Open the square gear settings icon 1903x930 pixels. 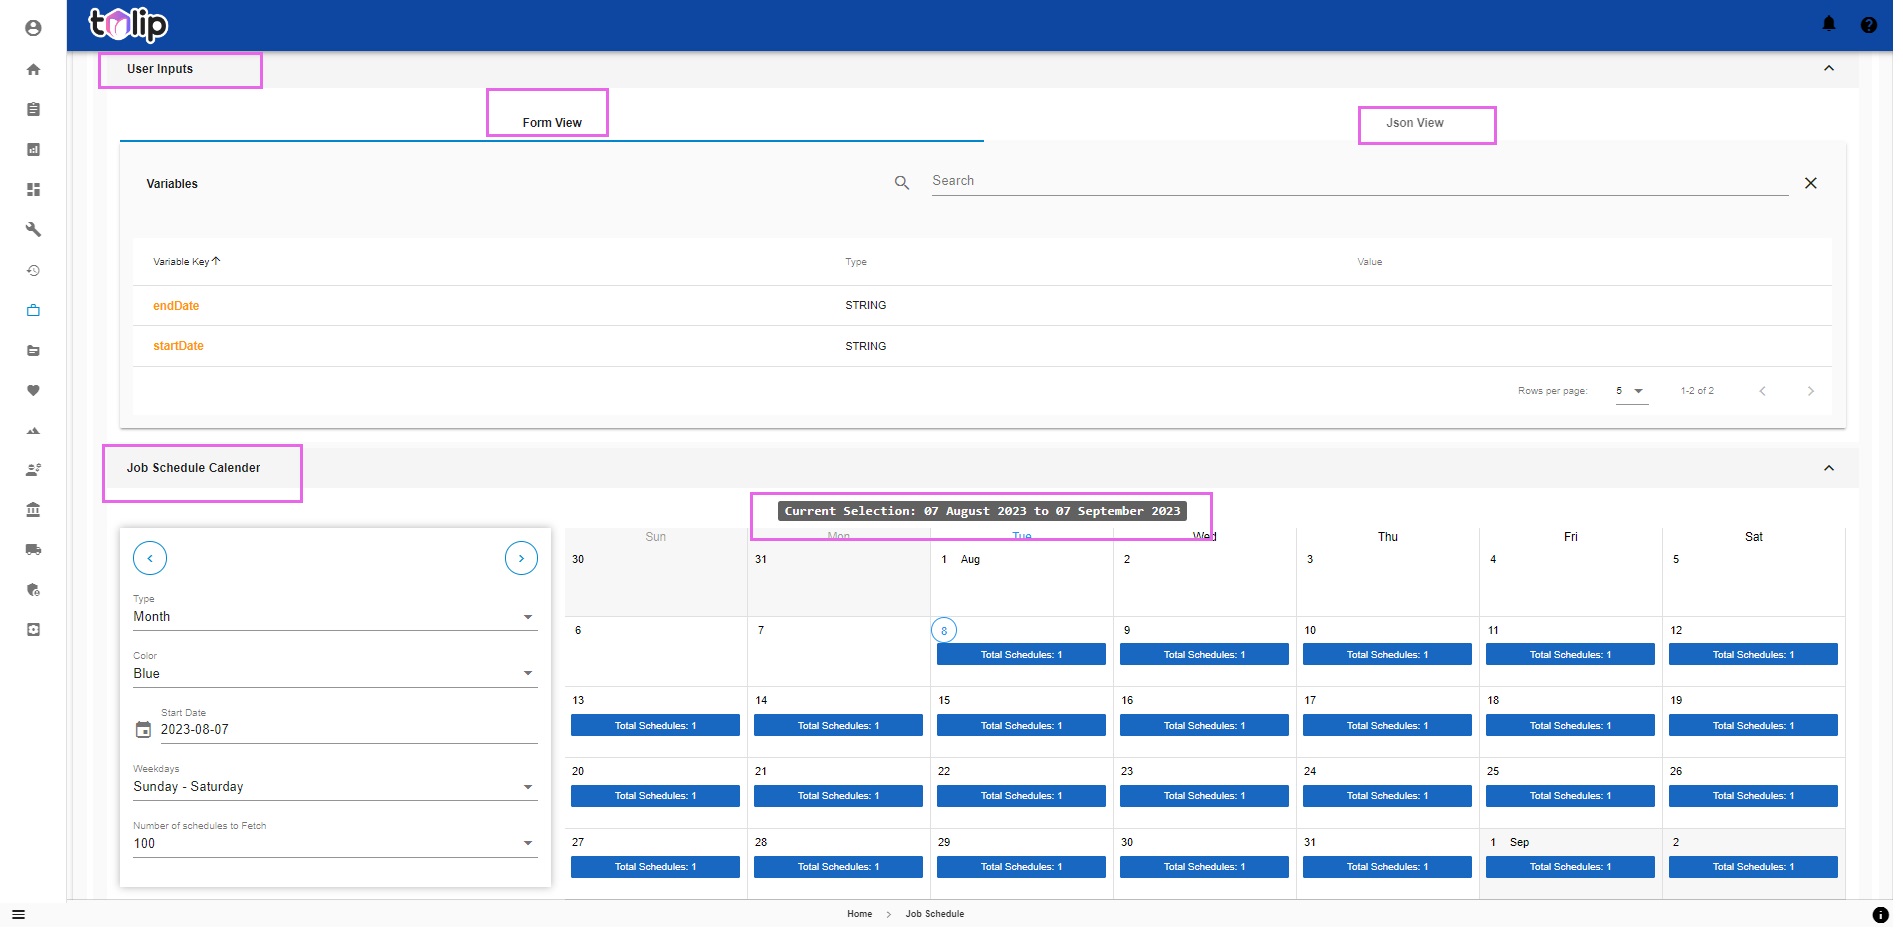33,629
